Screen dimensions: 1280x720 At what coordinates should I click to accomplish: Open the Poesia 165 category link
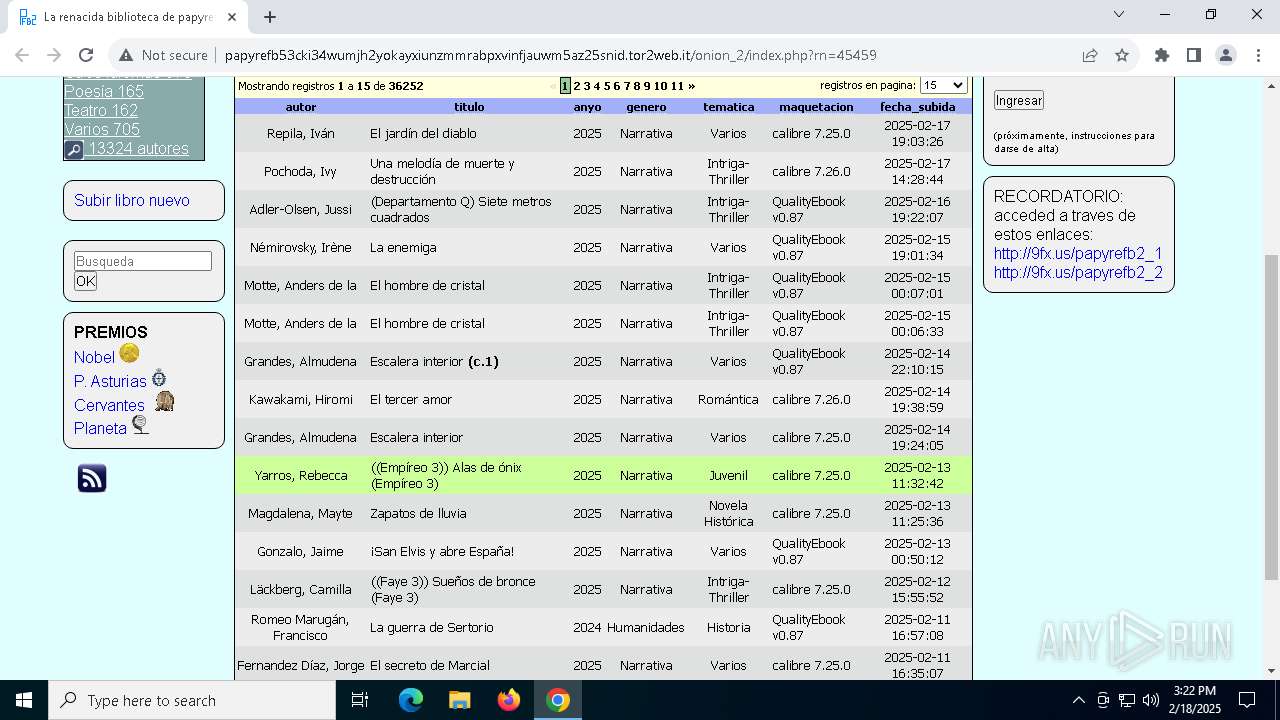tap(104, 91)
